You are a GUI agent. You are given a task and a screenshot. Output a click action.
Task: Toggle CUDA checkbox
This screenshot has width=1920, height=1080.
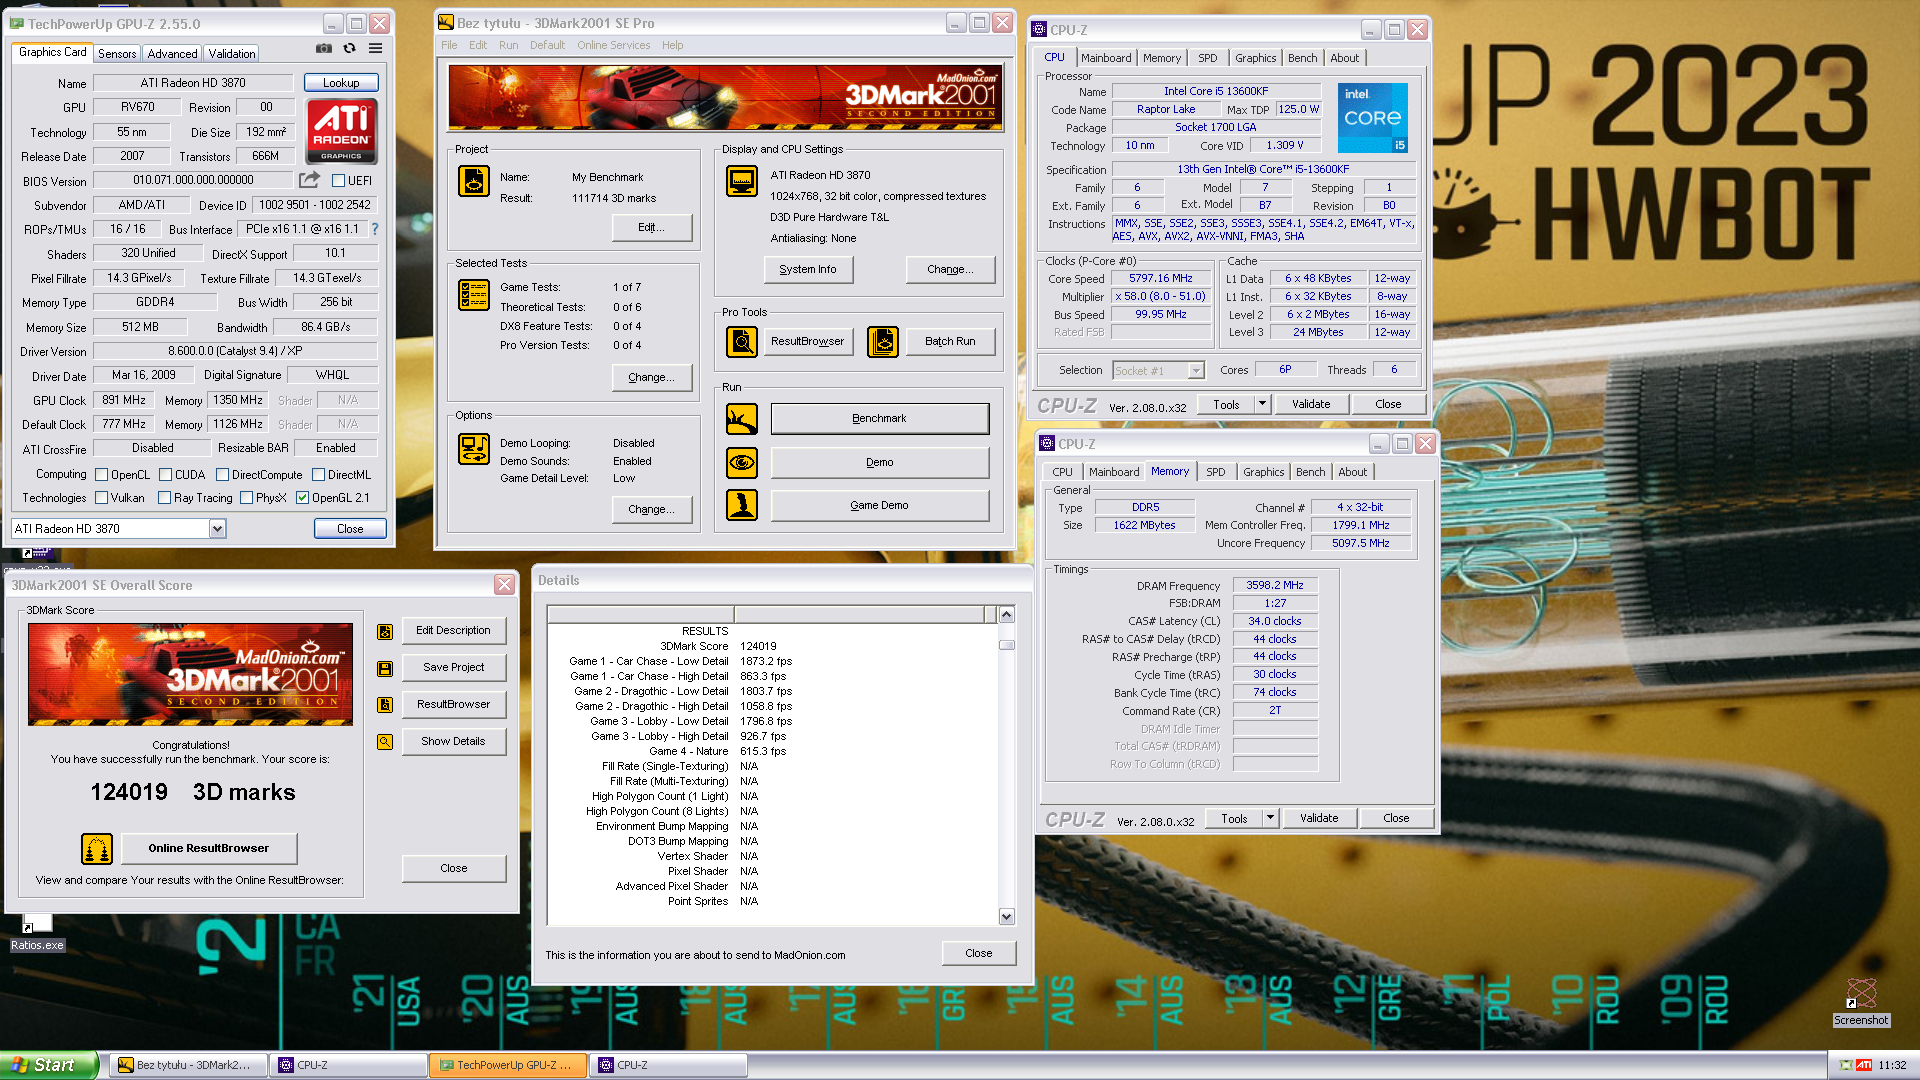pyautogui.click(x=165, y=475)
